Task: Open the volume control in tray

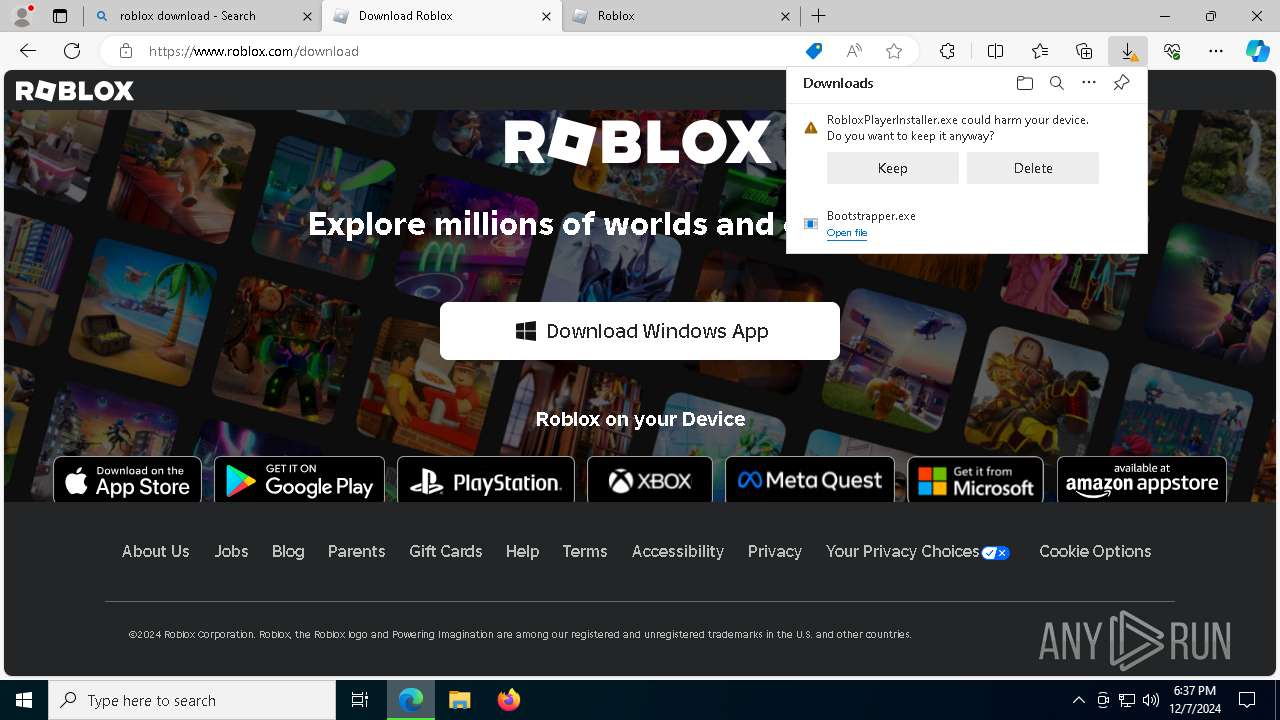Action: pos(1150,700)
